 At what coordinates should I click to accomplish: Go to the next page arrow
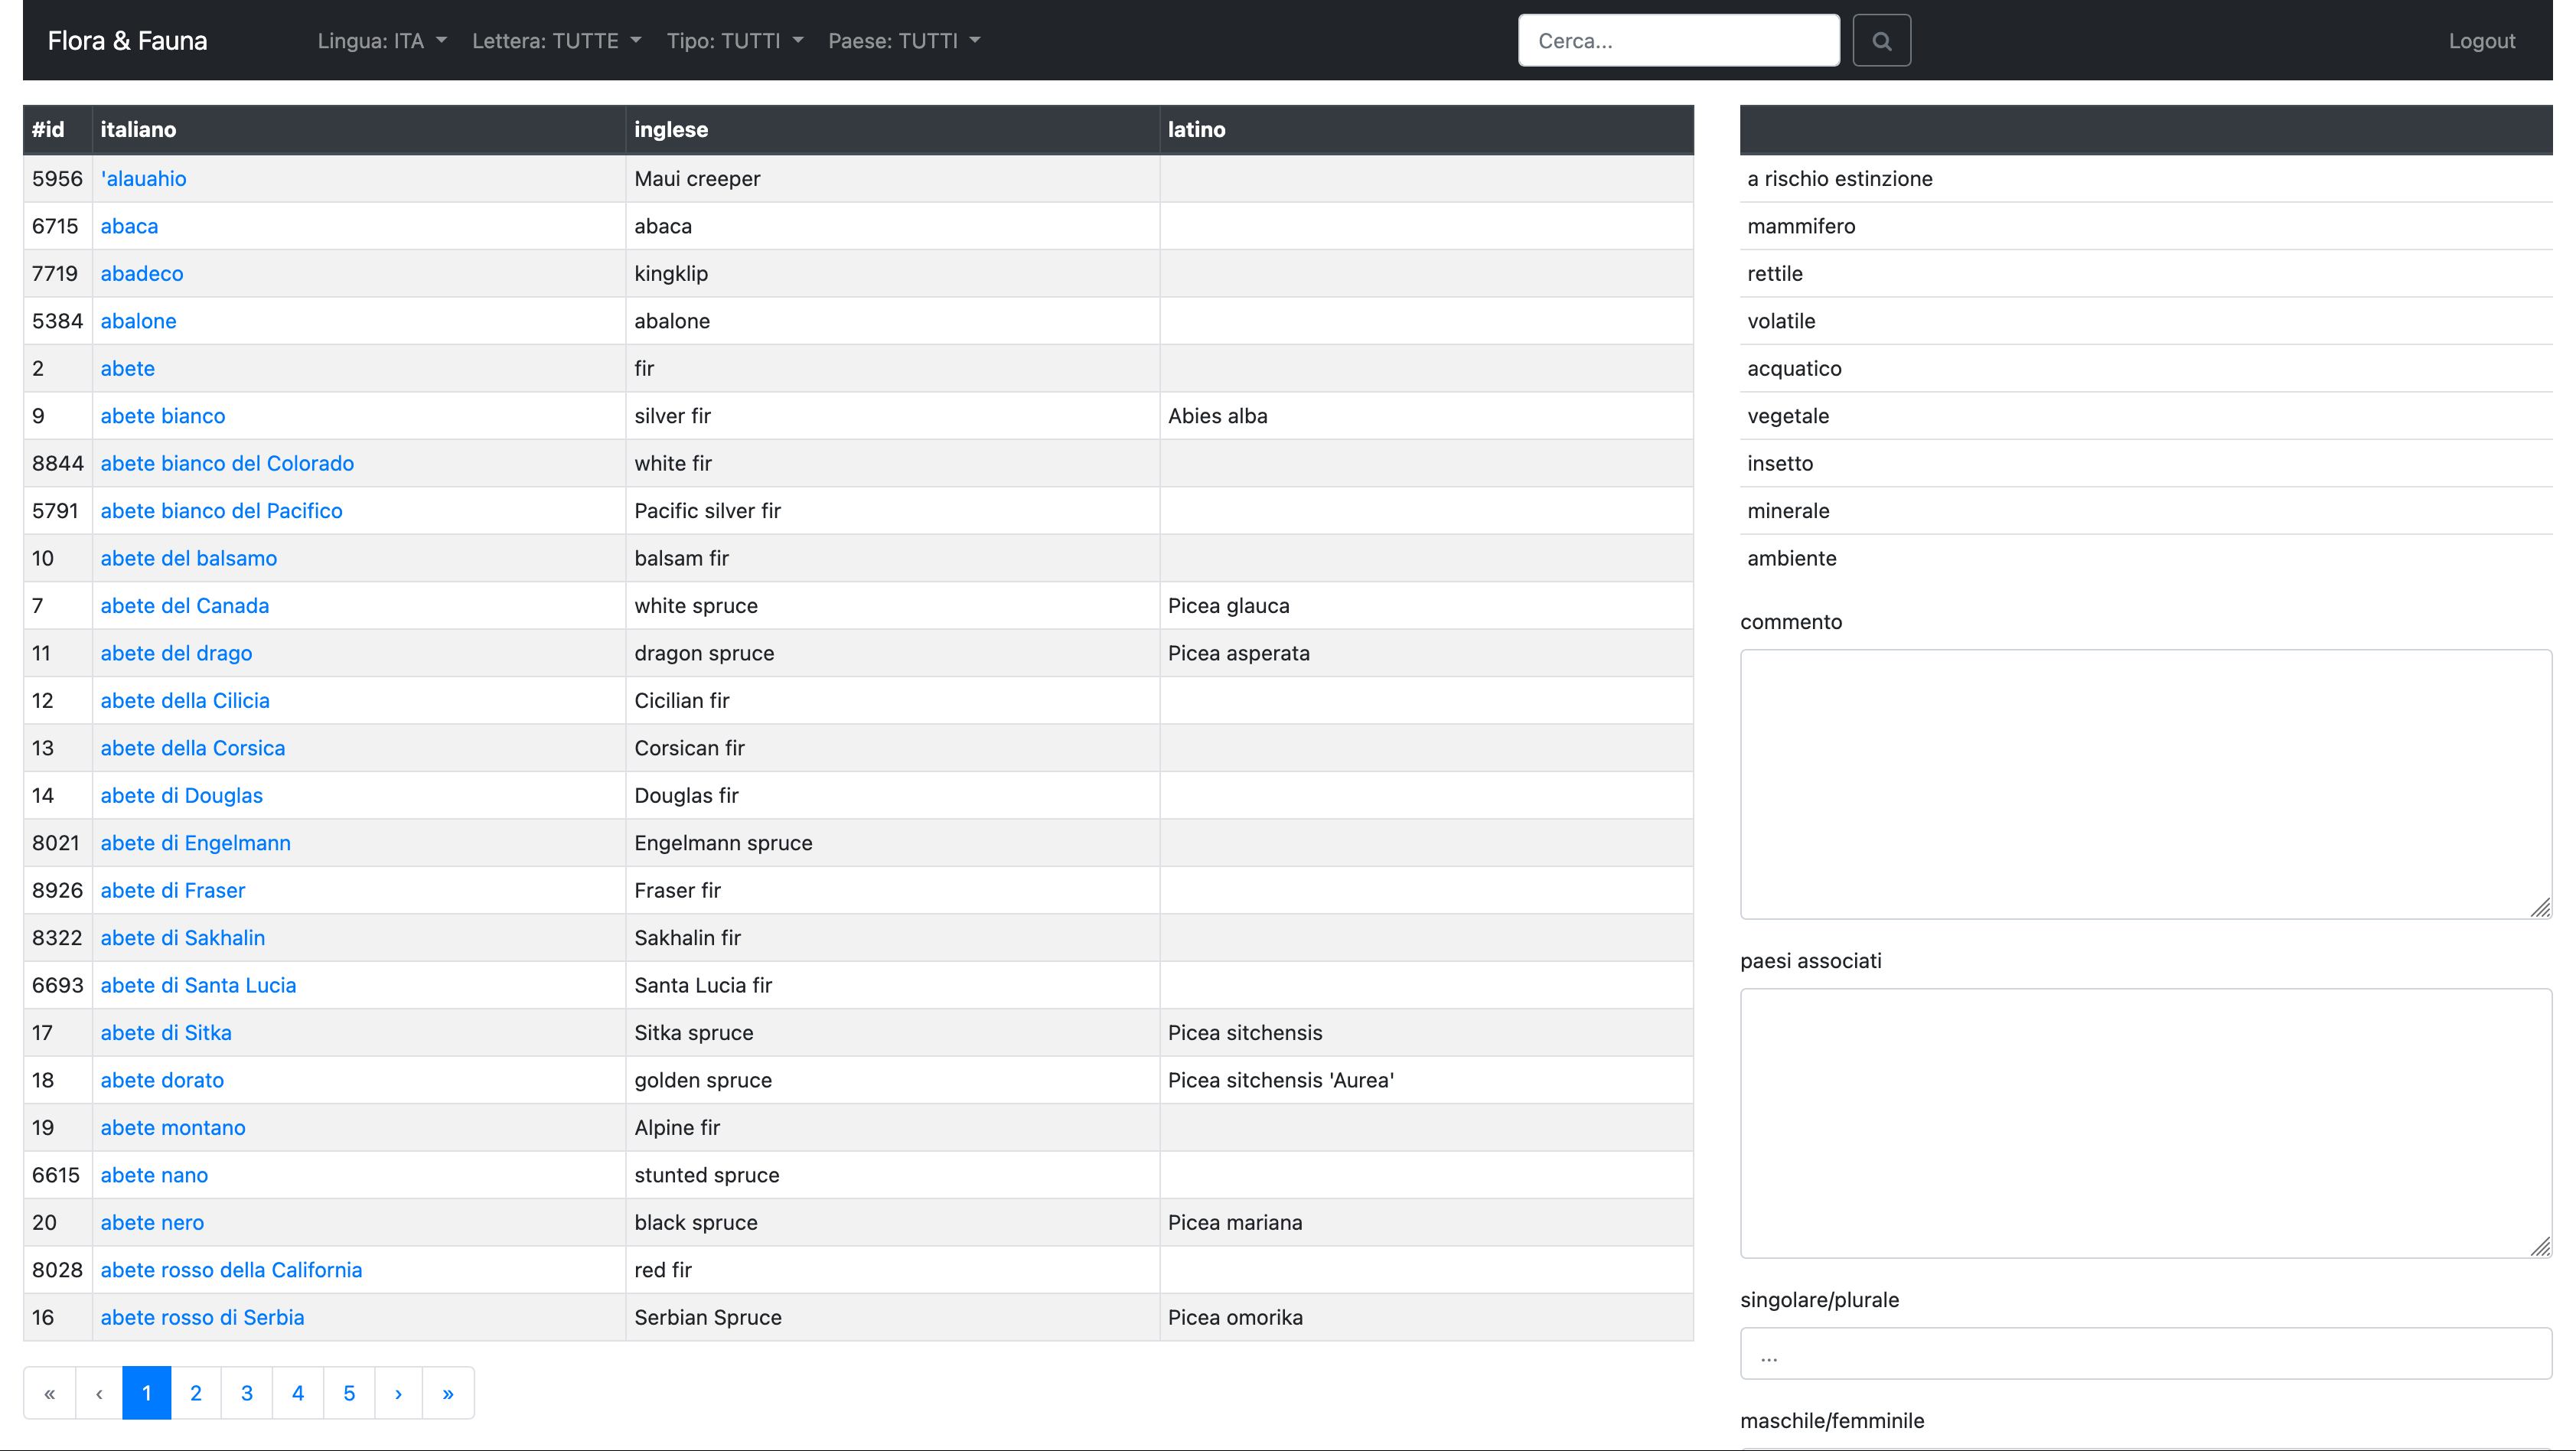tap(398, 1392)
